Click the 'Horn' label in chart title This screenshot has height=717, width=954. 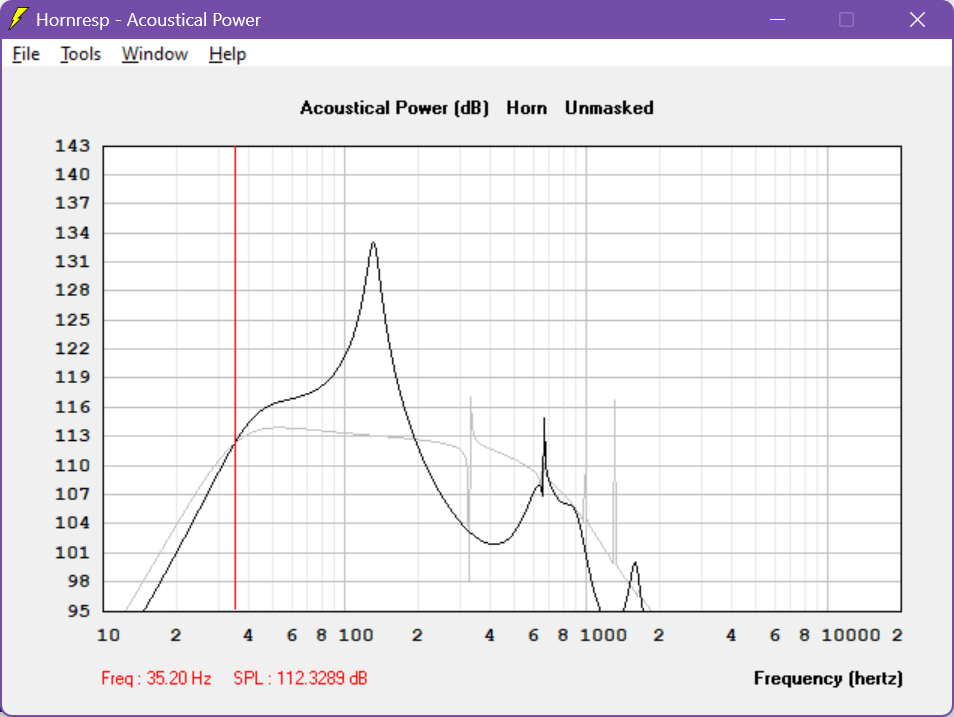click(x=527, y=108)
